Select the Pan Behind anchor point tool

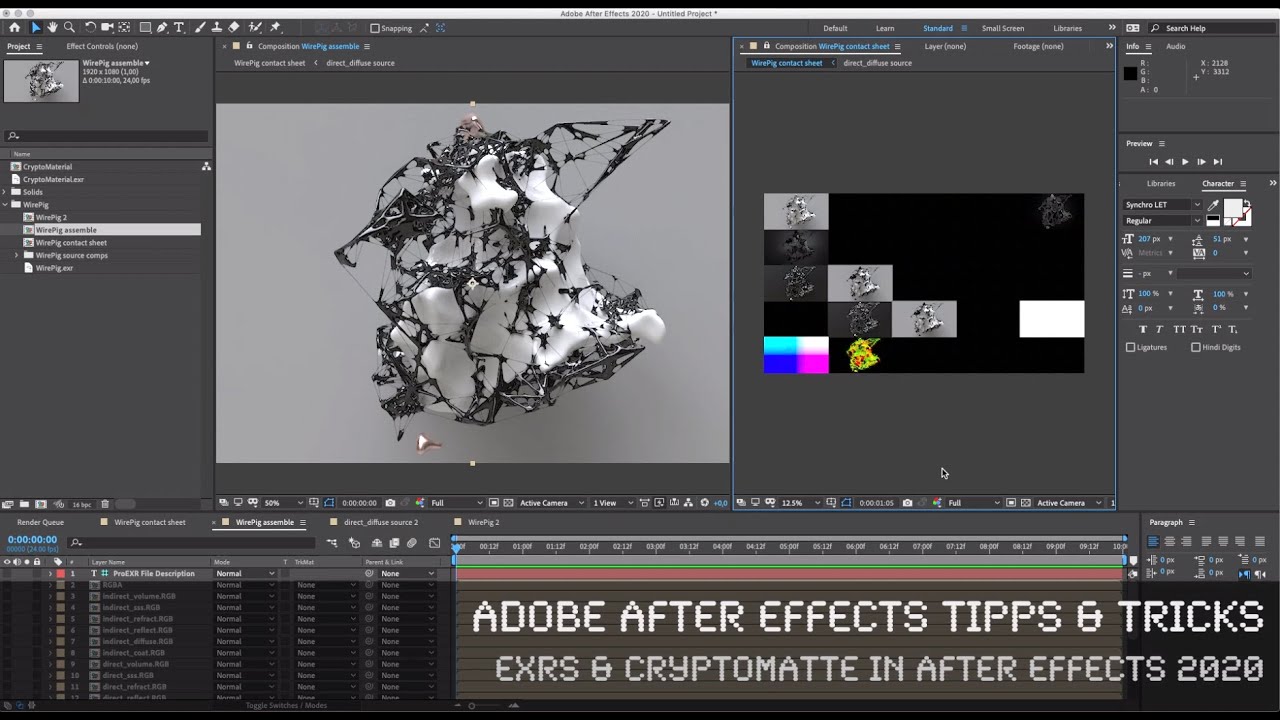point(124,28)
